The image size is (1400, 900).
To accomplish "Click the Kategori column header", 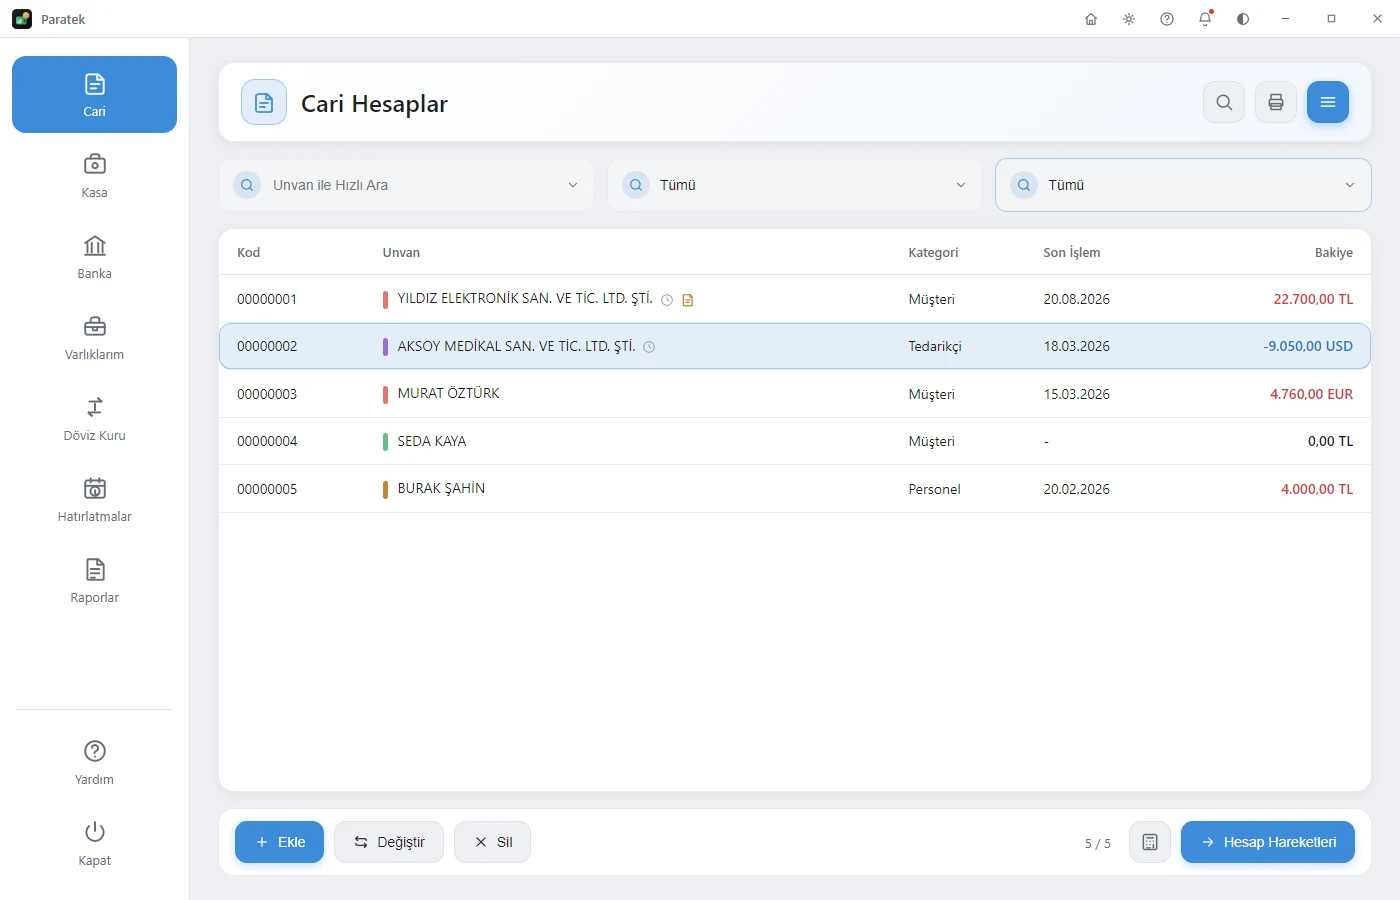I will point(933,252).
